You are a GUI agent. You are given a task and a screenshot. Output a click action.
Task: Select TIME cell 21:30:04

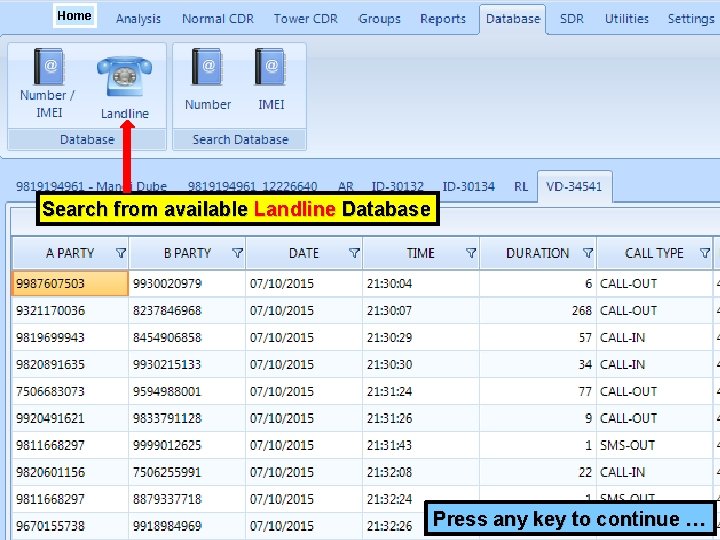point(420,283)
